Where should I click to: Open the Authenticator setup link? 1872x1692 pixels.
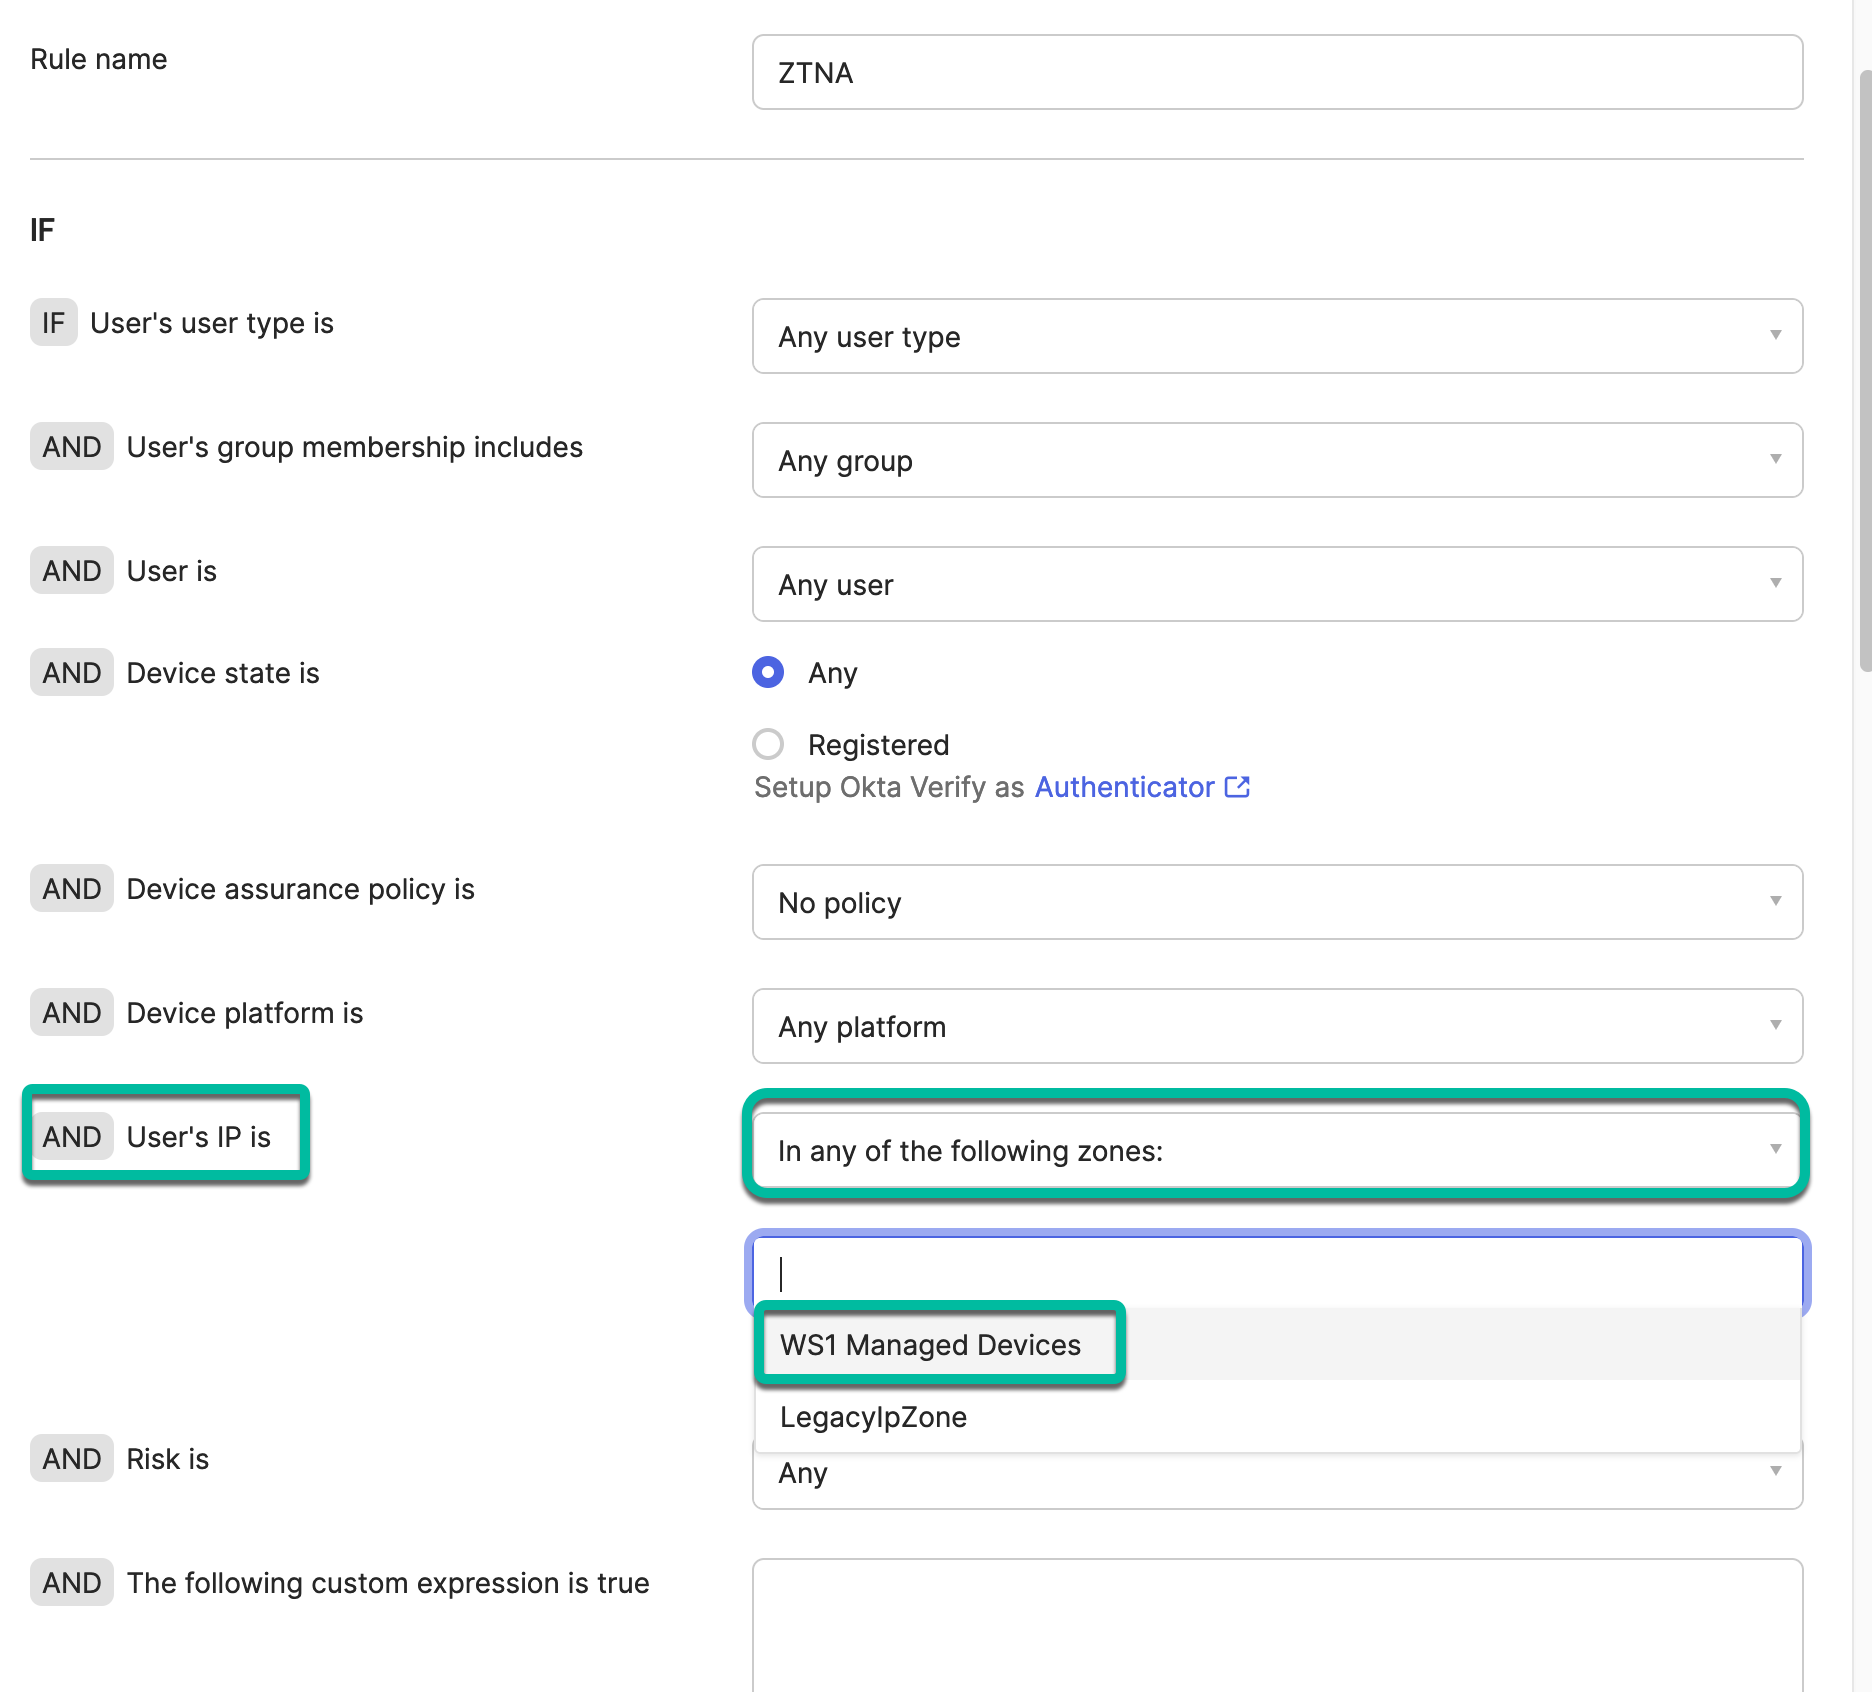(1124, 788)
